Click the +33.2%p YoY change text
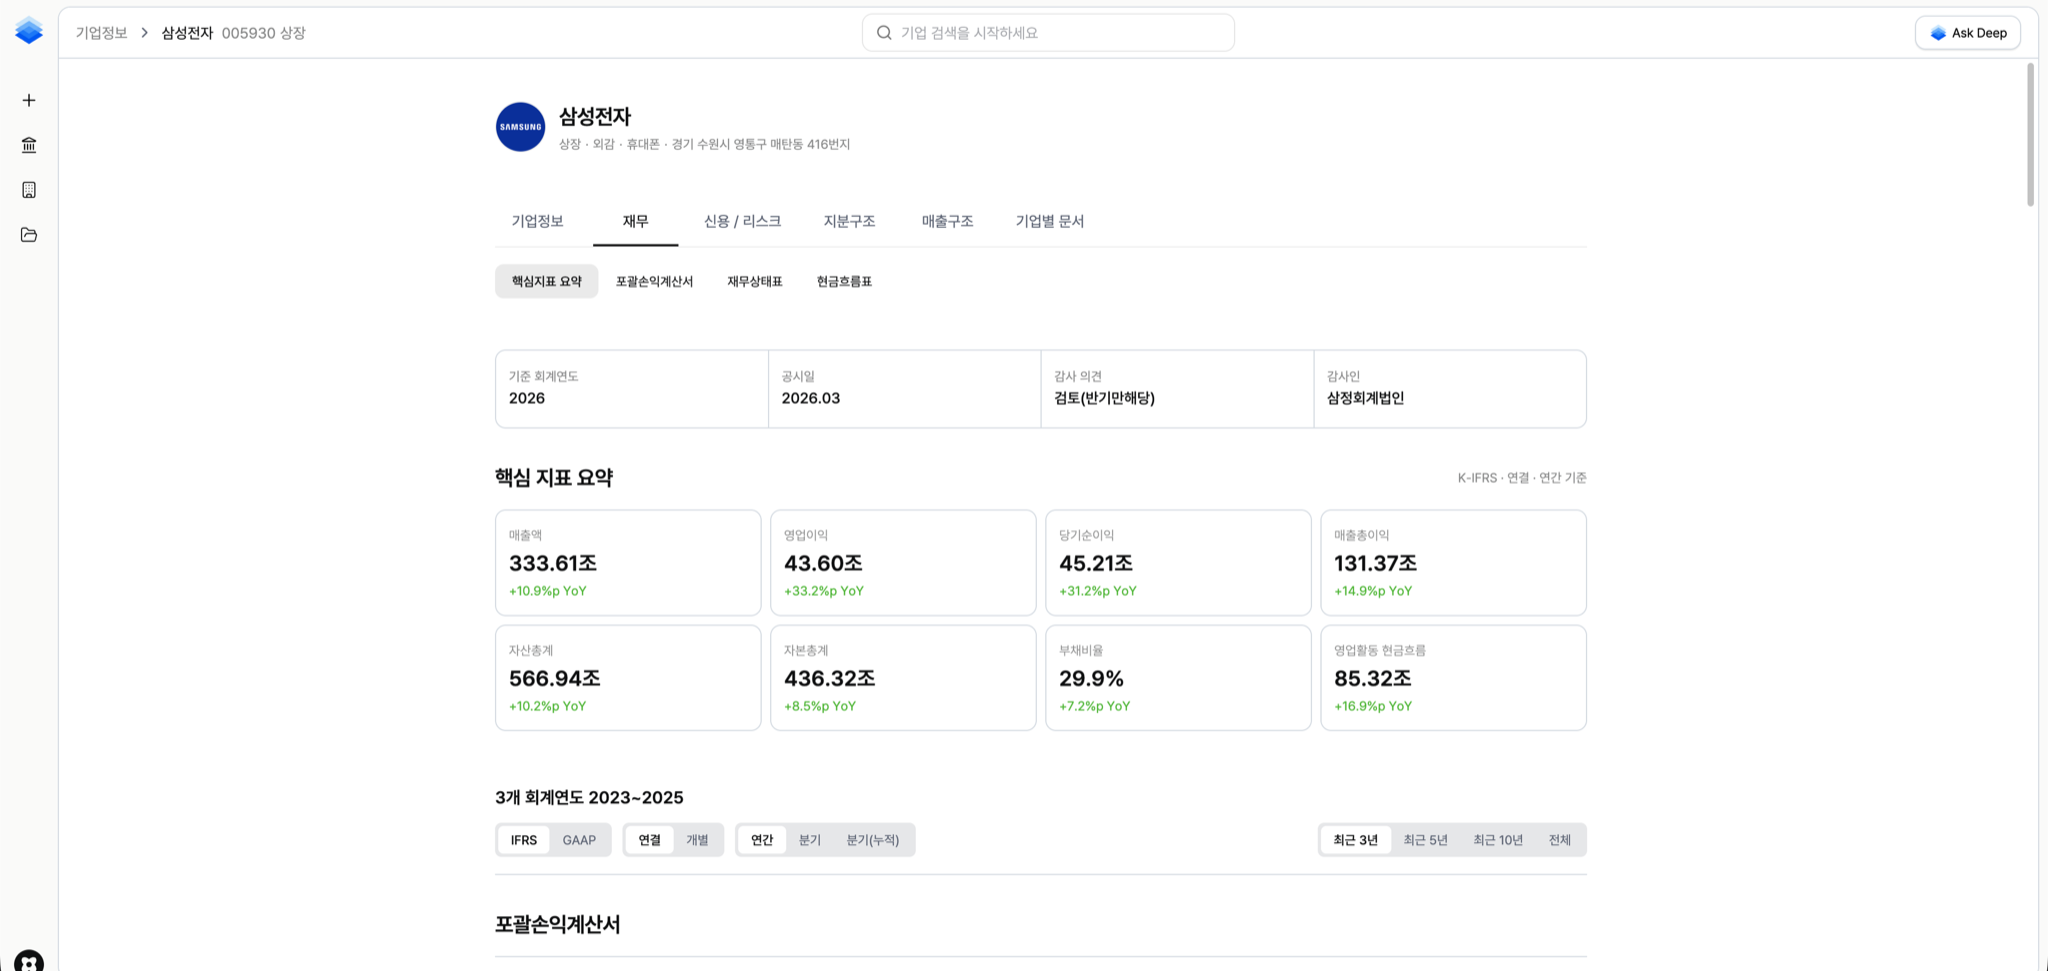2048x971 pixels. pyautogui.click(x=824, y=591)
